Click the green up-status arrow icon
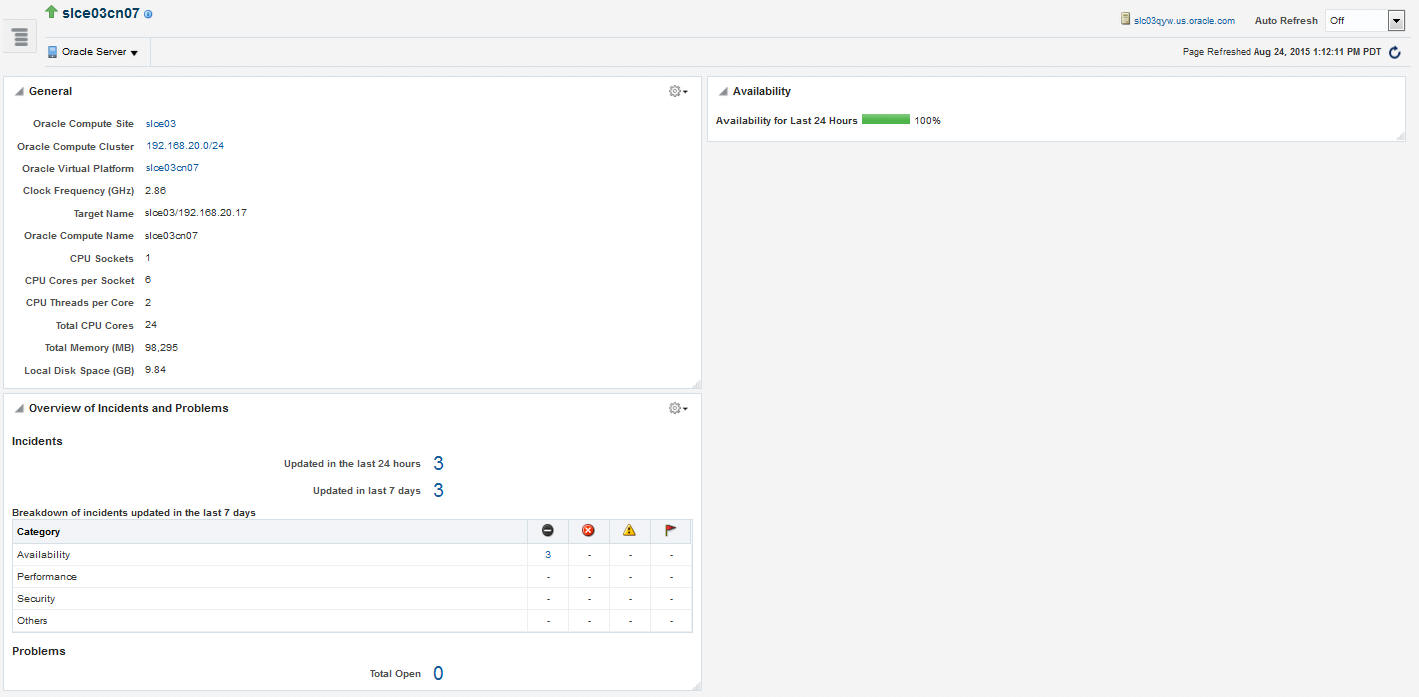 coord(52,12)
